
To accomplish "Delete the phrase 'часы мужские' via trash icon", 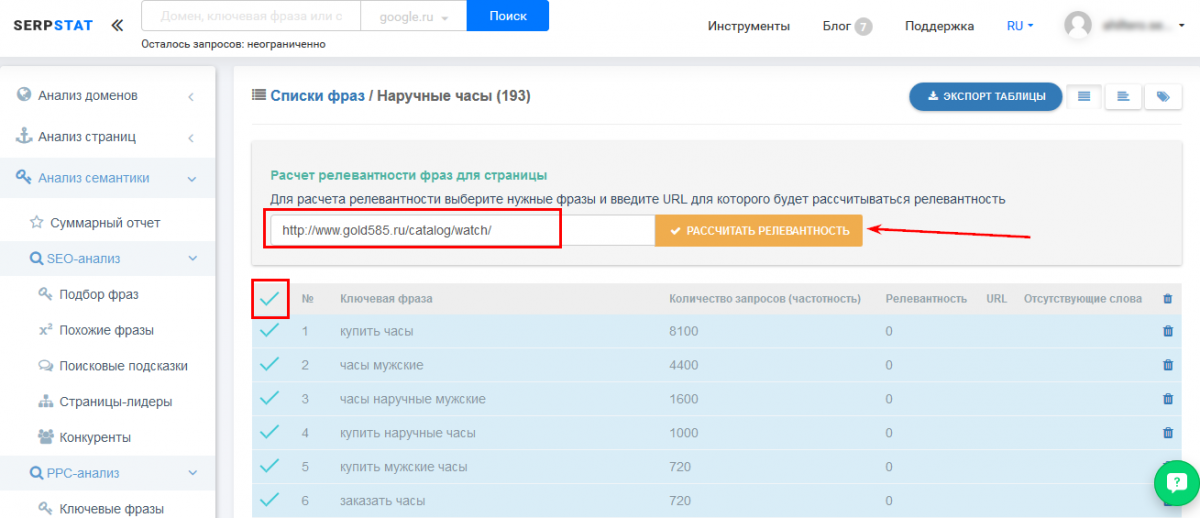I will coord(1167,365).
